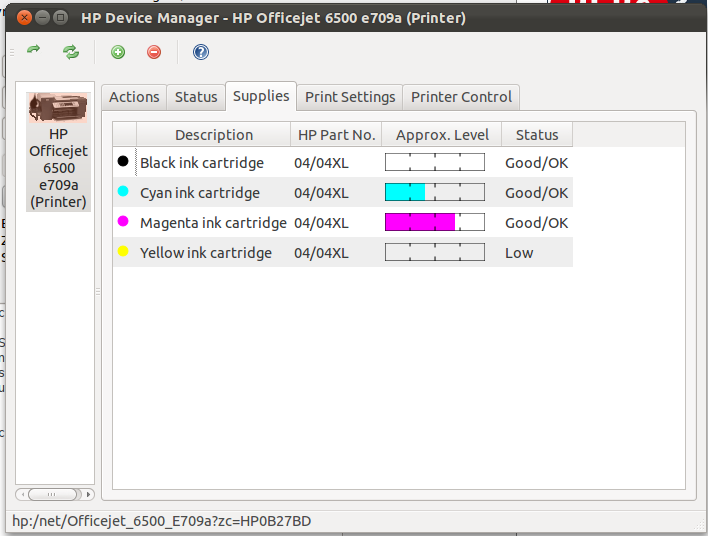
Task: Click the black color dot icon
Action: tap(123, 161)
